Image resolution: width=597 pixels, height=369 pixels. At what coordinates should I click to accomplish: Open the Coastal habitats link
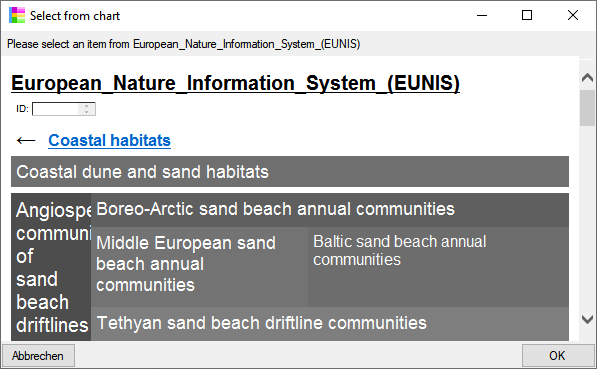point(109,141)
